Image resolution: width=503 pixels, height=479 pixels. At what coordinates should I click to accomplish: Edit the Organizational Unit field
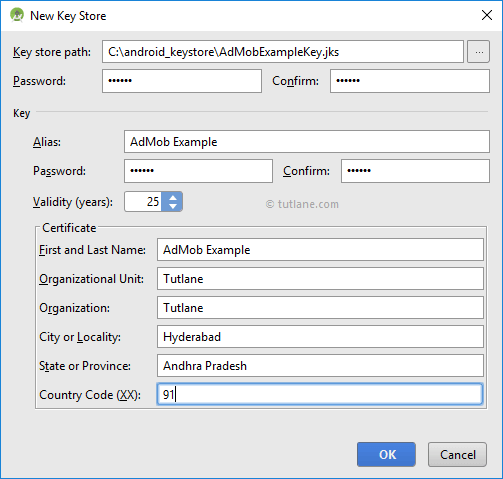320,279
